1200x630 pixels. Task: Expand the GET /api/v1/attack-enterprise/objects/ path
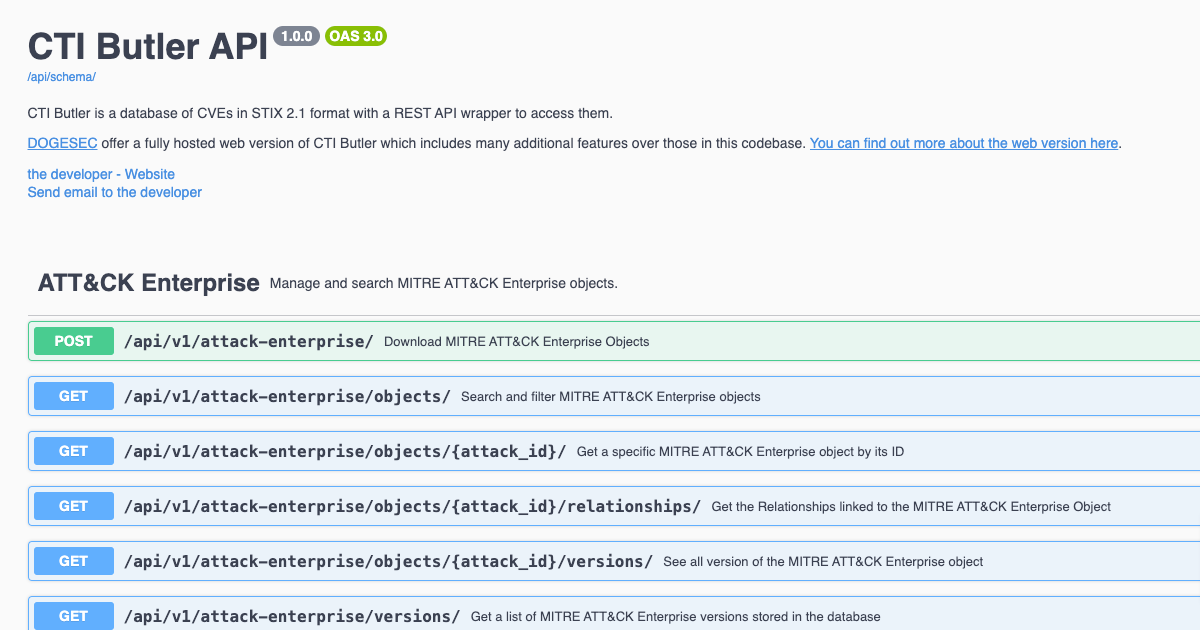click(287, 396)
